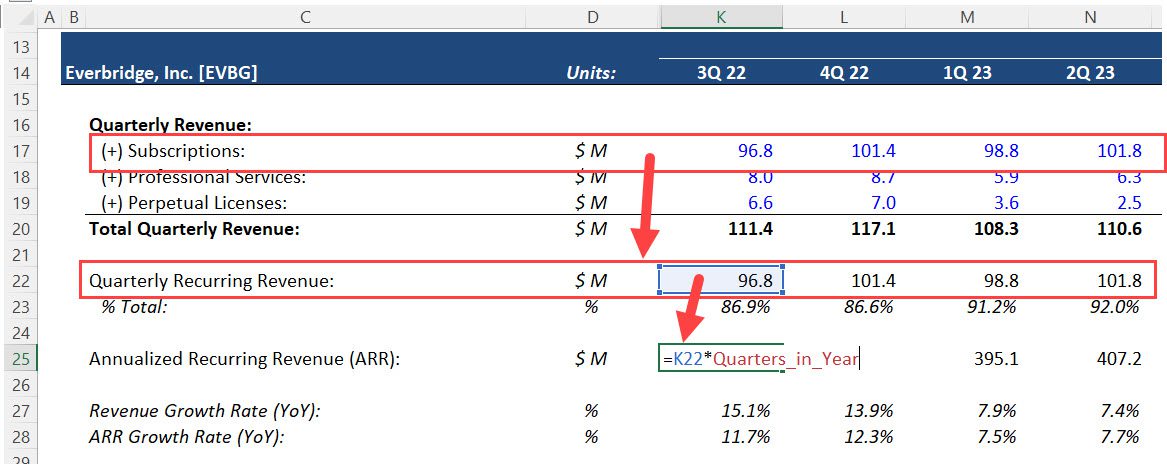Click ARR value 407.2
The width and height of the screenshot is (1167, 464).
1118,359
